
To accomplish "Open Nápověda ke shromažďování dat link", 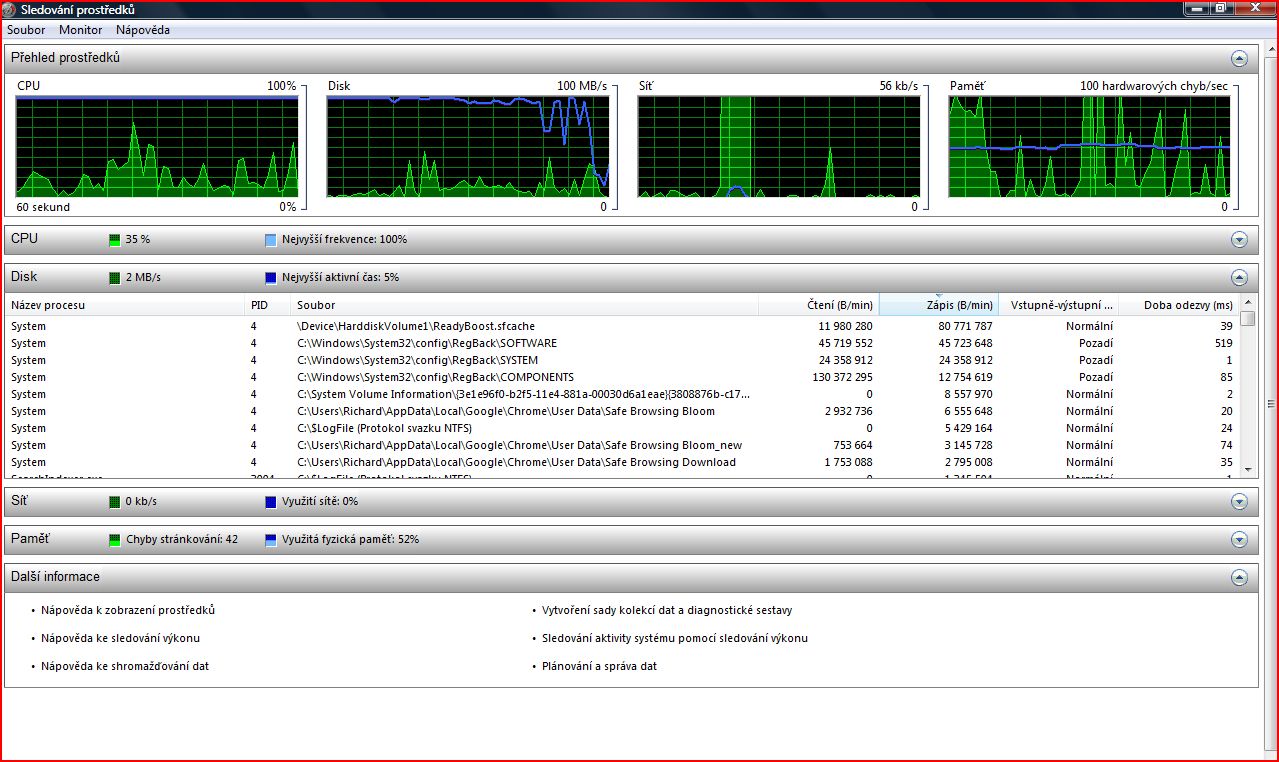I will coord(125,666).
